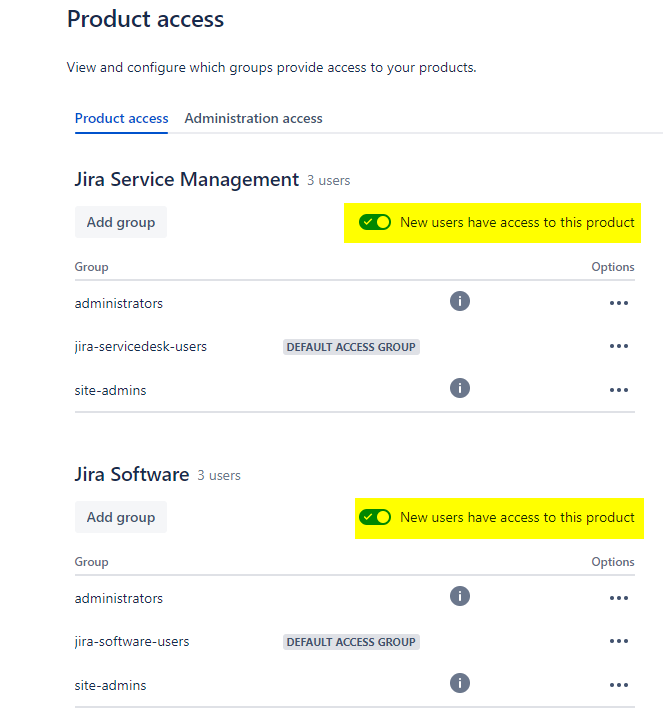Click administrators under Jira Service Management
663x728 pixels.
119,304
